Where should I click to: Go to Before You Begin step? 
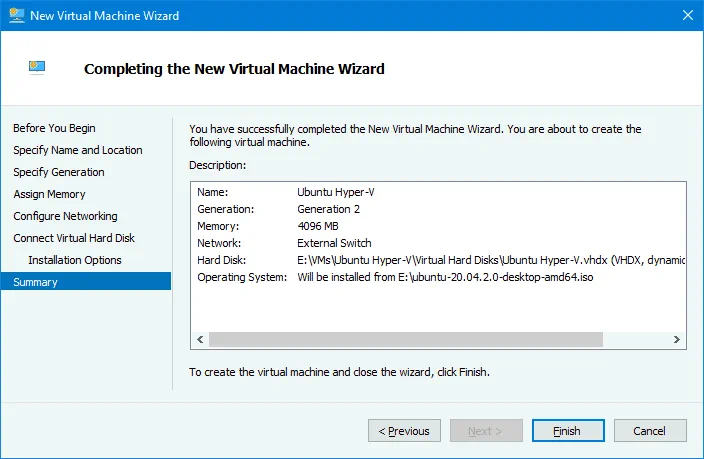coord(54,128)
